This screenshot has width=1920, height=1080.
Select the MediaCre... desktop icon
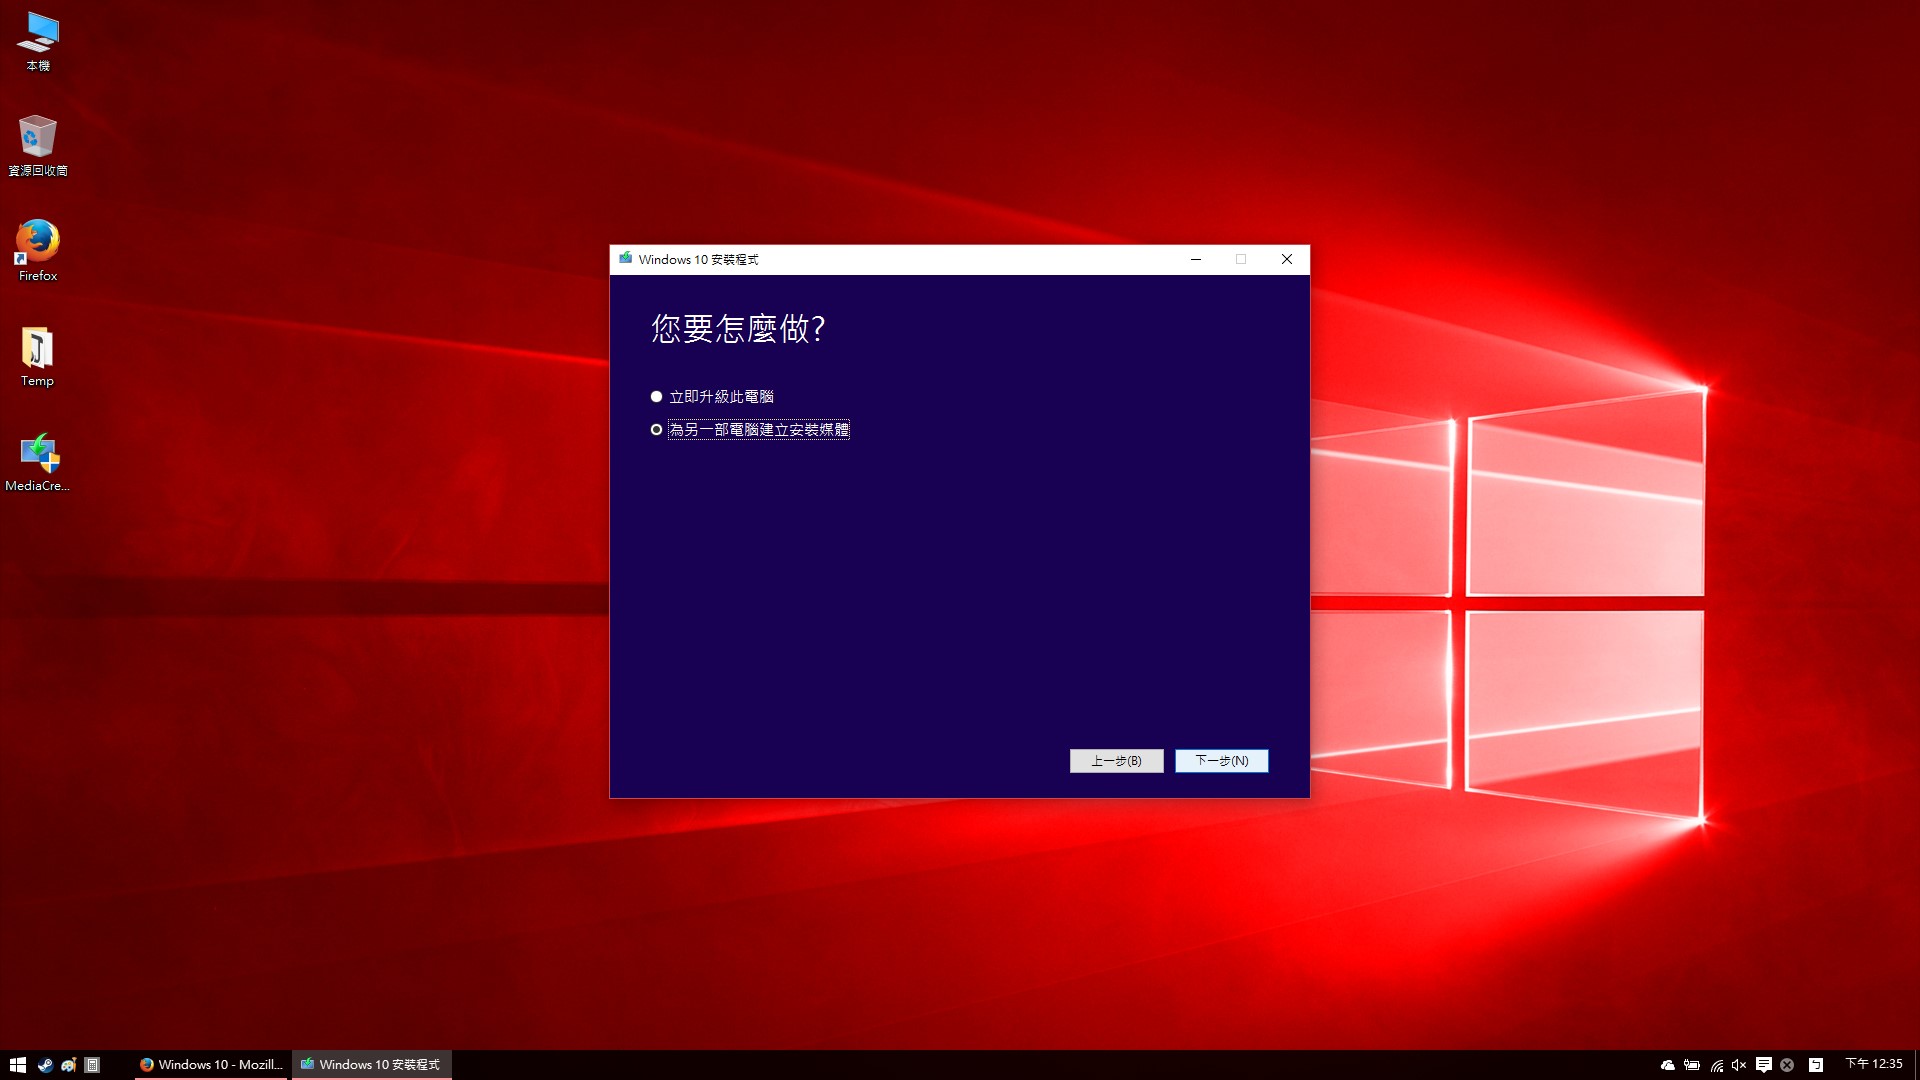pyautogui.click(x=38, y=462)
